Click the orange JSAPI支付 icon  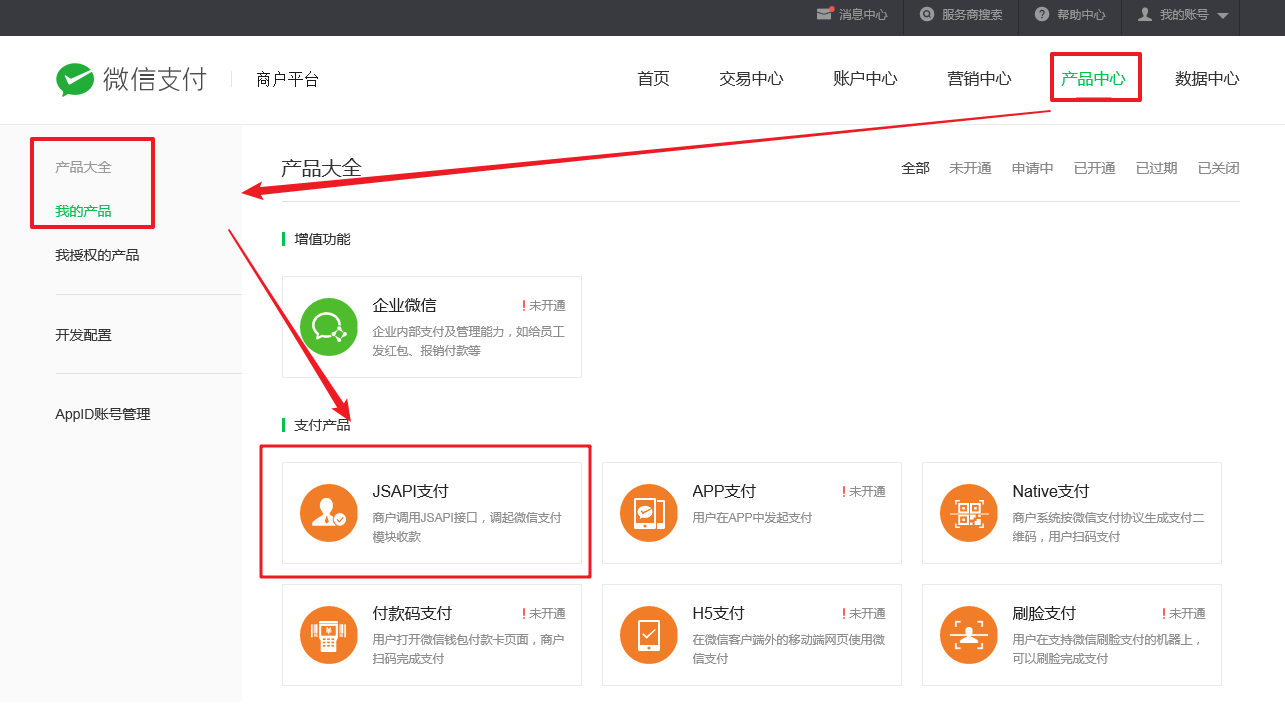[x=329, y=513]
